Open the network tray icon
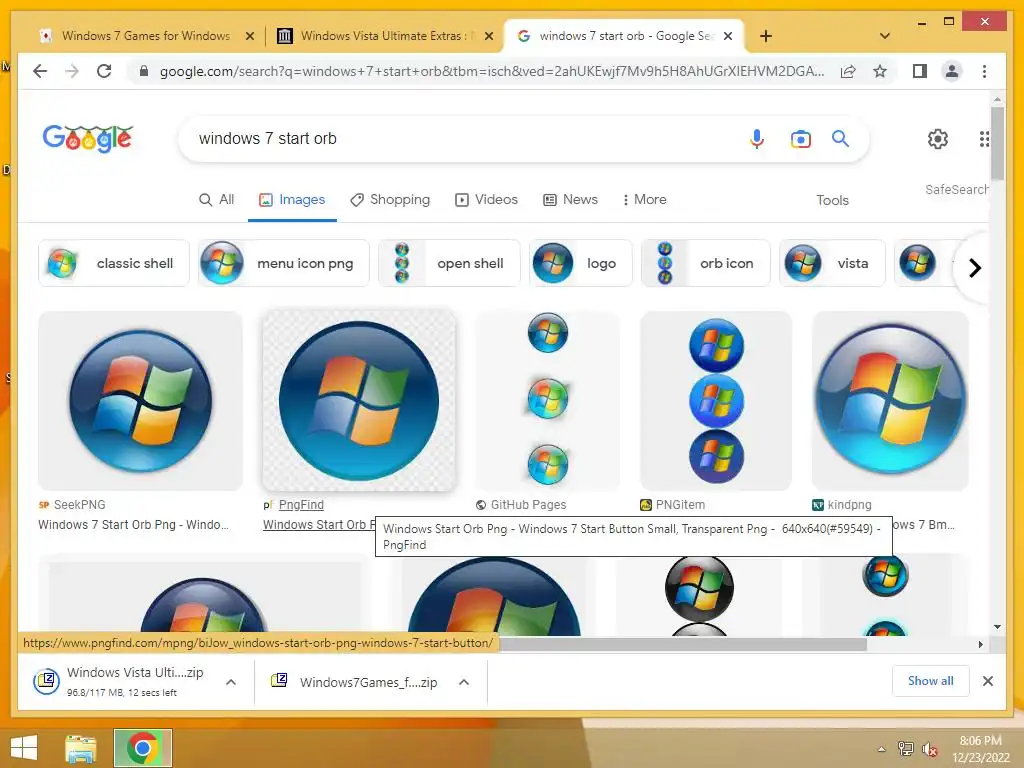This screenshot has width=1024, height=768. 905,748
